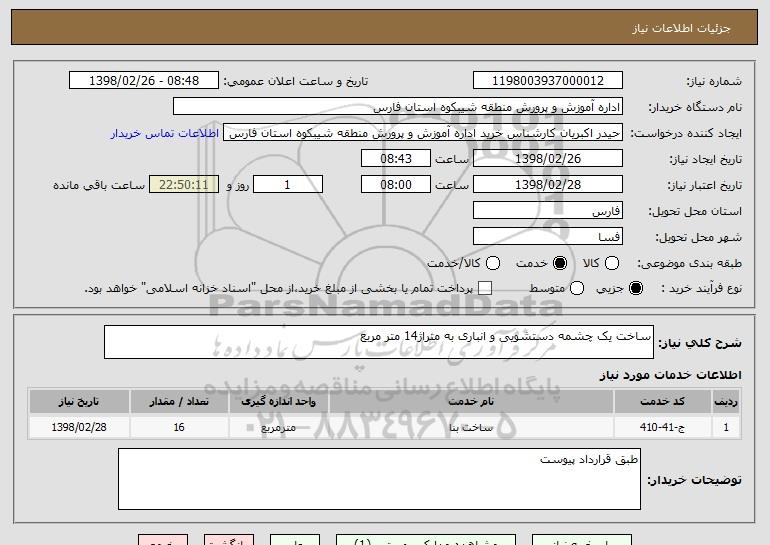Click the ردیف column header
Image resolution: width=770 pixels, height=545 pixels.
[726, 402]
